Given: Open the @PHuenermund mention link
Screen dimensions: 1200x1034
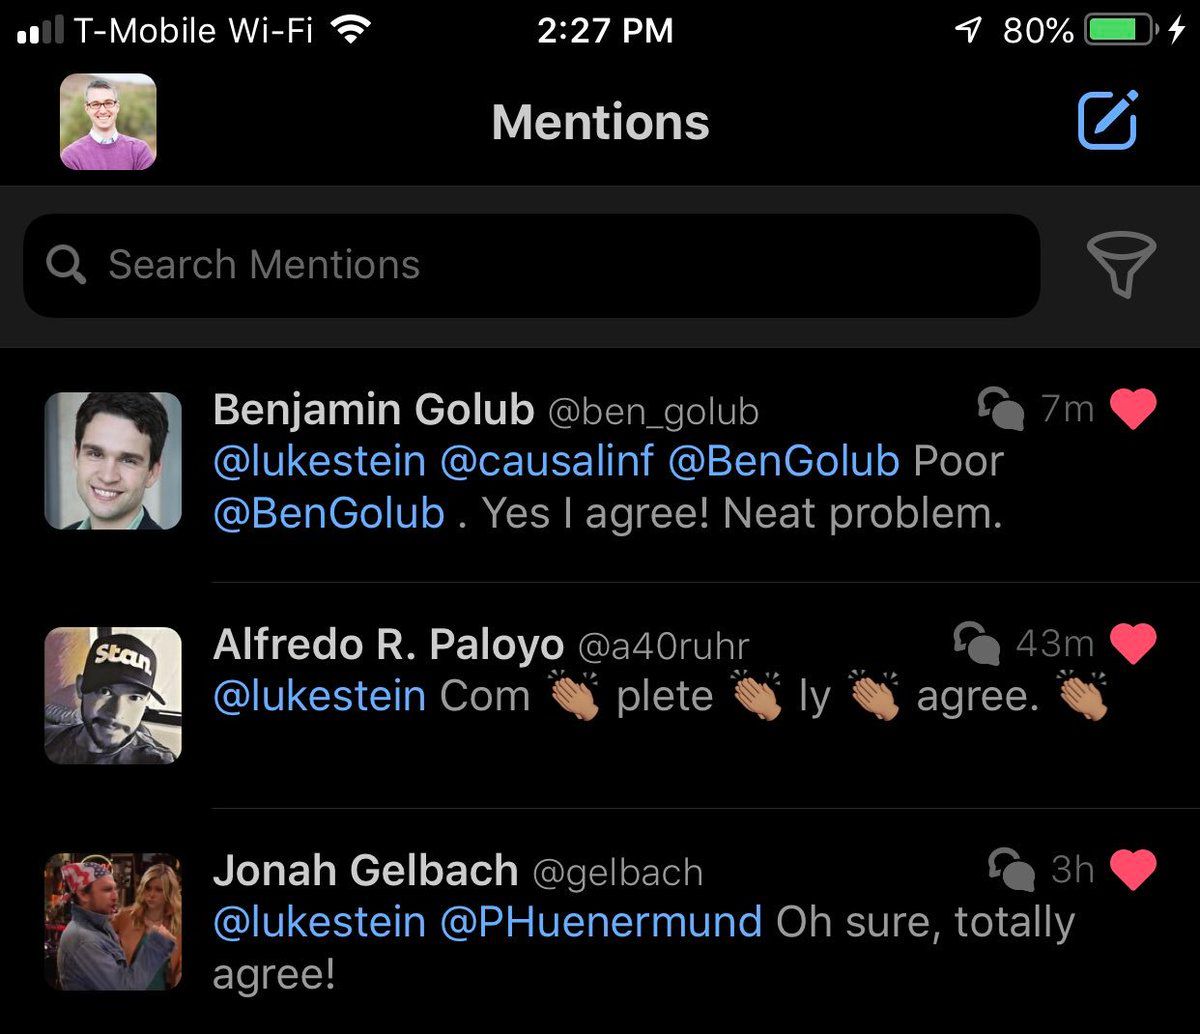Looking at the screenshot, I should pos(601,921).
